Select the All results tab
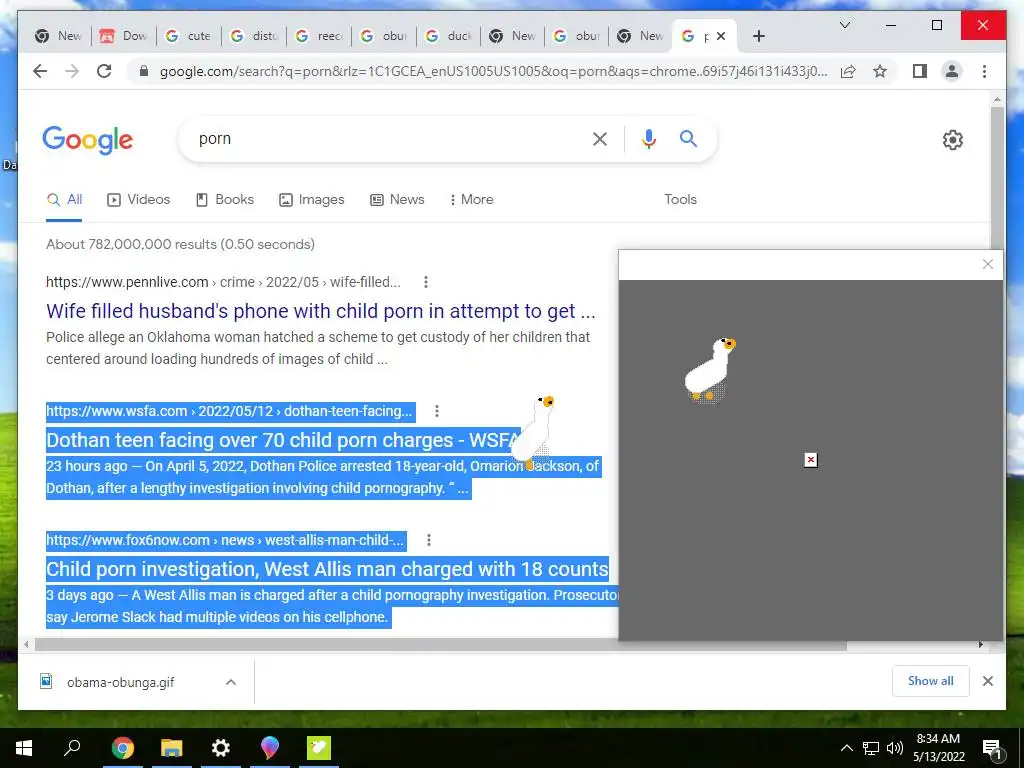The image size is (1024, 768). pyautogui.click(x=64, y=199)
